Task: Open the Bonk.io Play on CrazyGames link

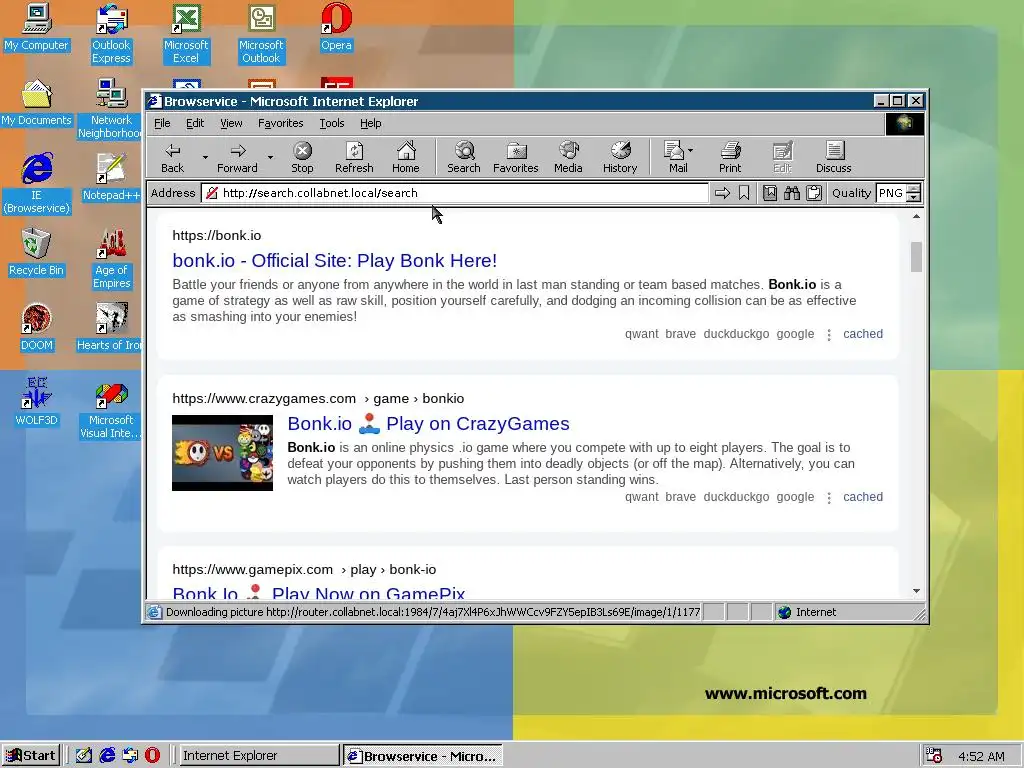Action: click(428, 424)
